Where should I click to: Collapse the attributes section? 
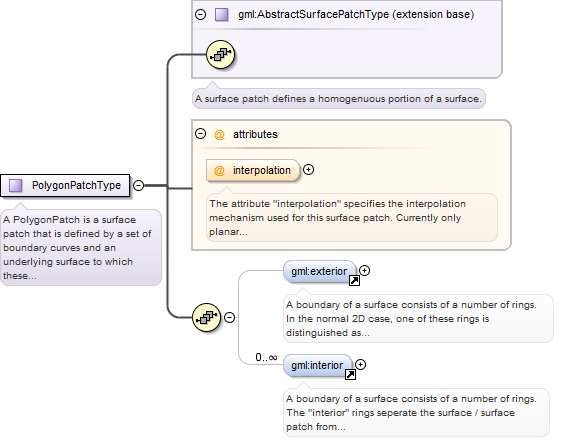click(200, 134)
